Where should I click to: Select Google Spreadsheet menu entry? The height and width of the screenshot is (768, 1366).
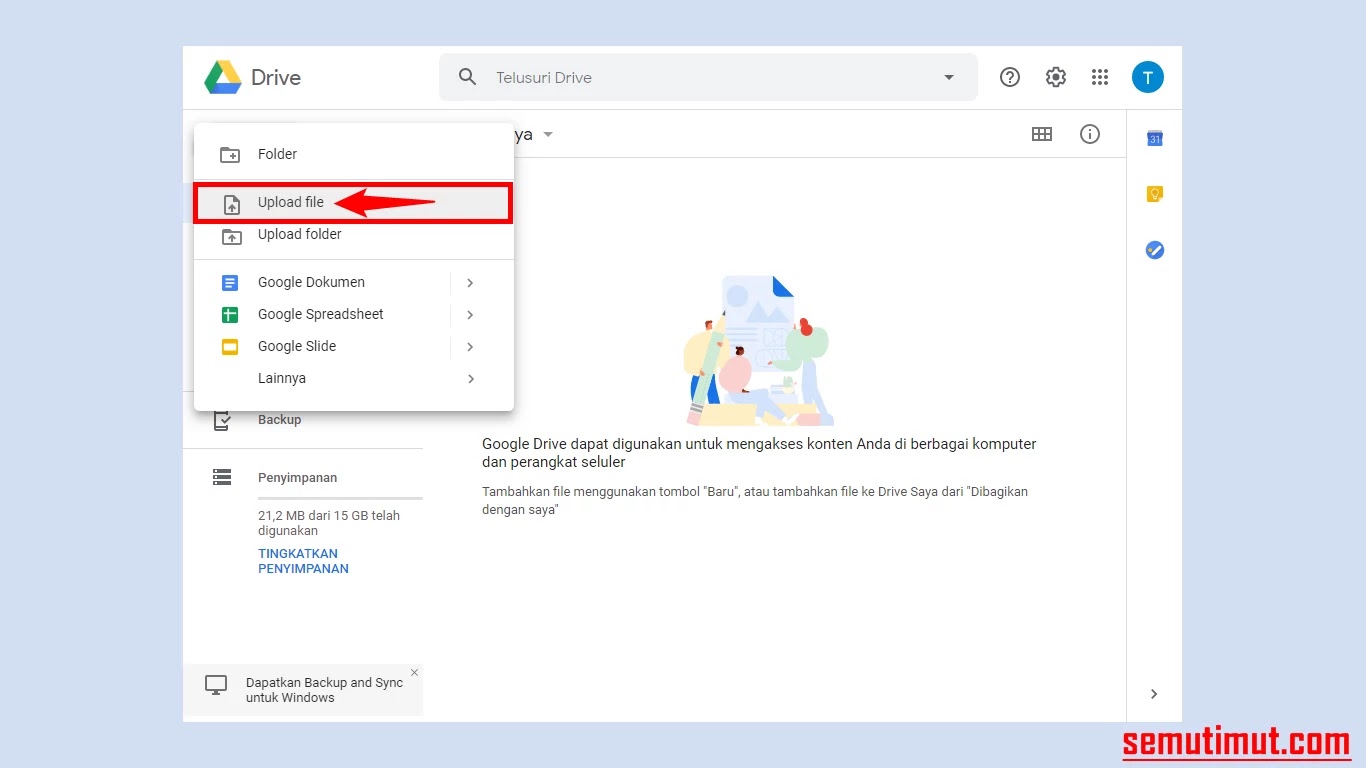pyautogui.click(x=354, y=314)
